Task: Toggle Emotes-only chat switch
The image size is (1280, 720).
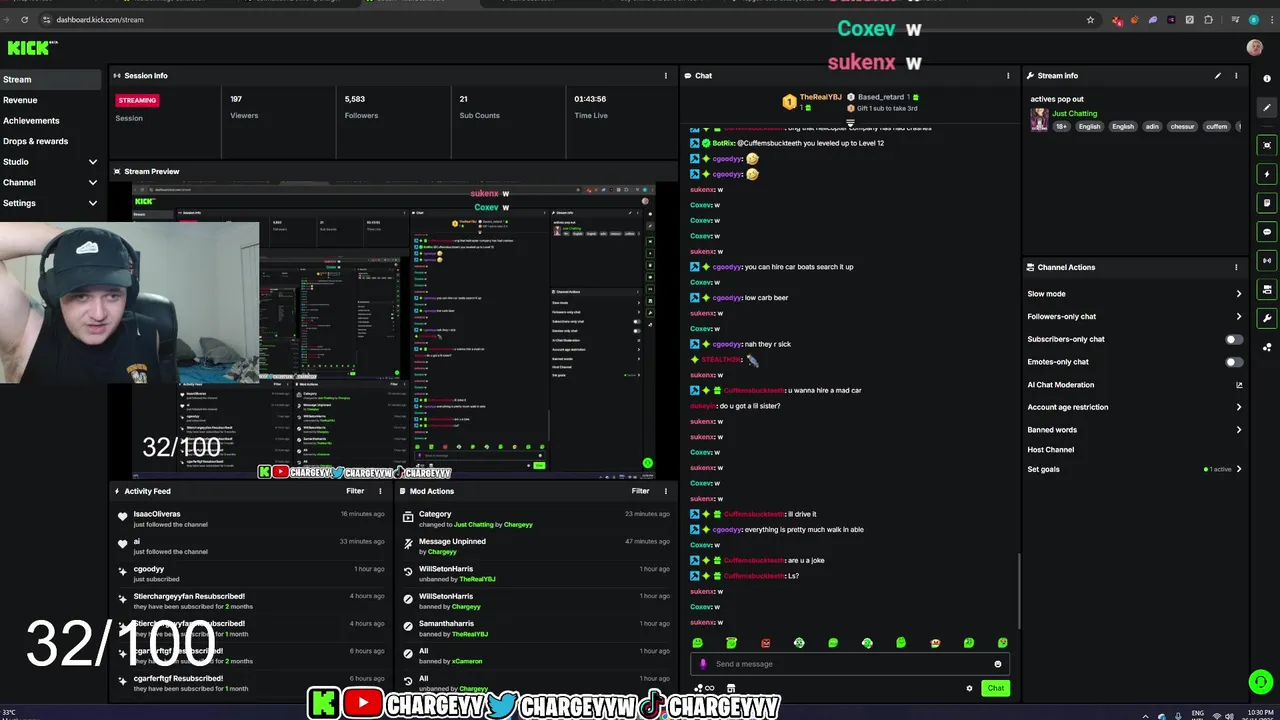Action: [x=1235, y=362]
